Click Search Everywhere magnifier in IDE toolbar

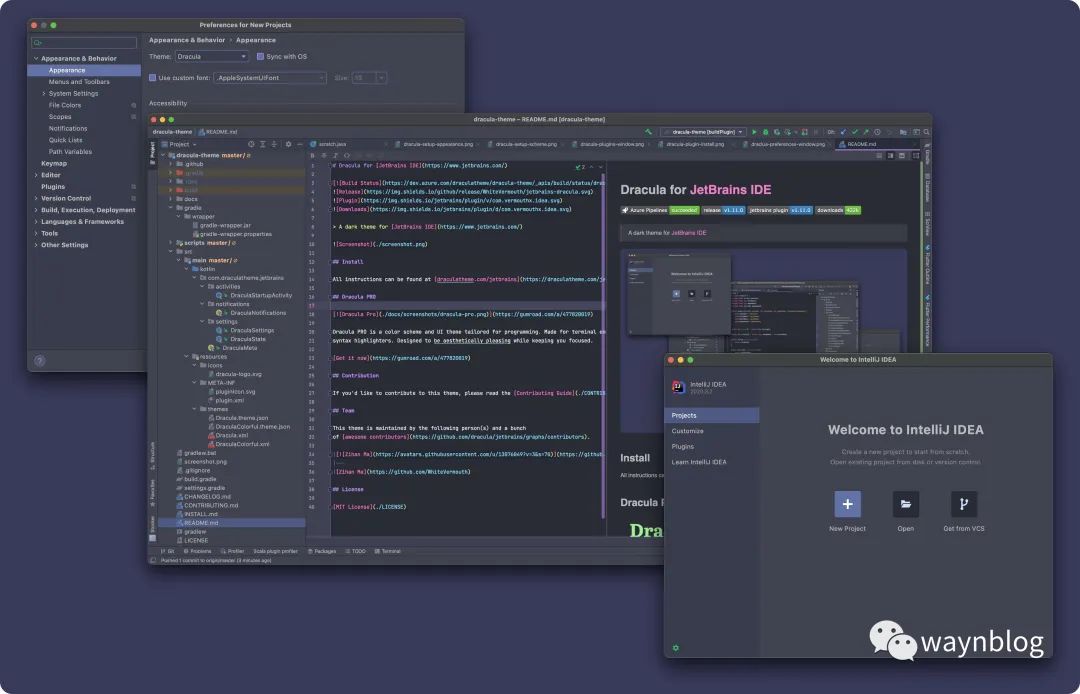point(926,132)
